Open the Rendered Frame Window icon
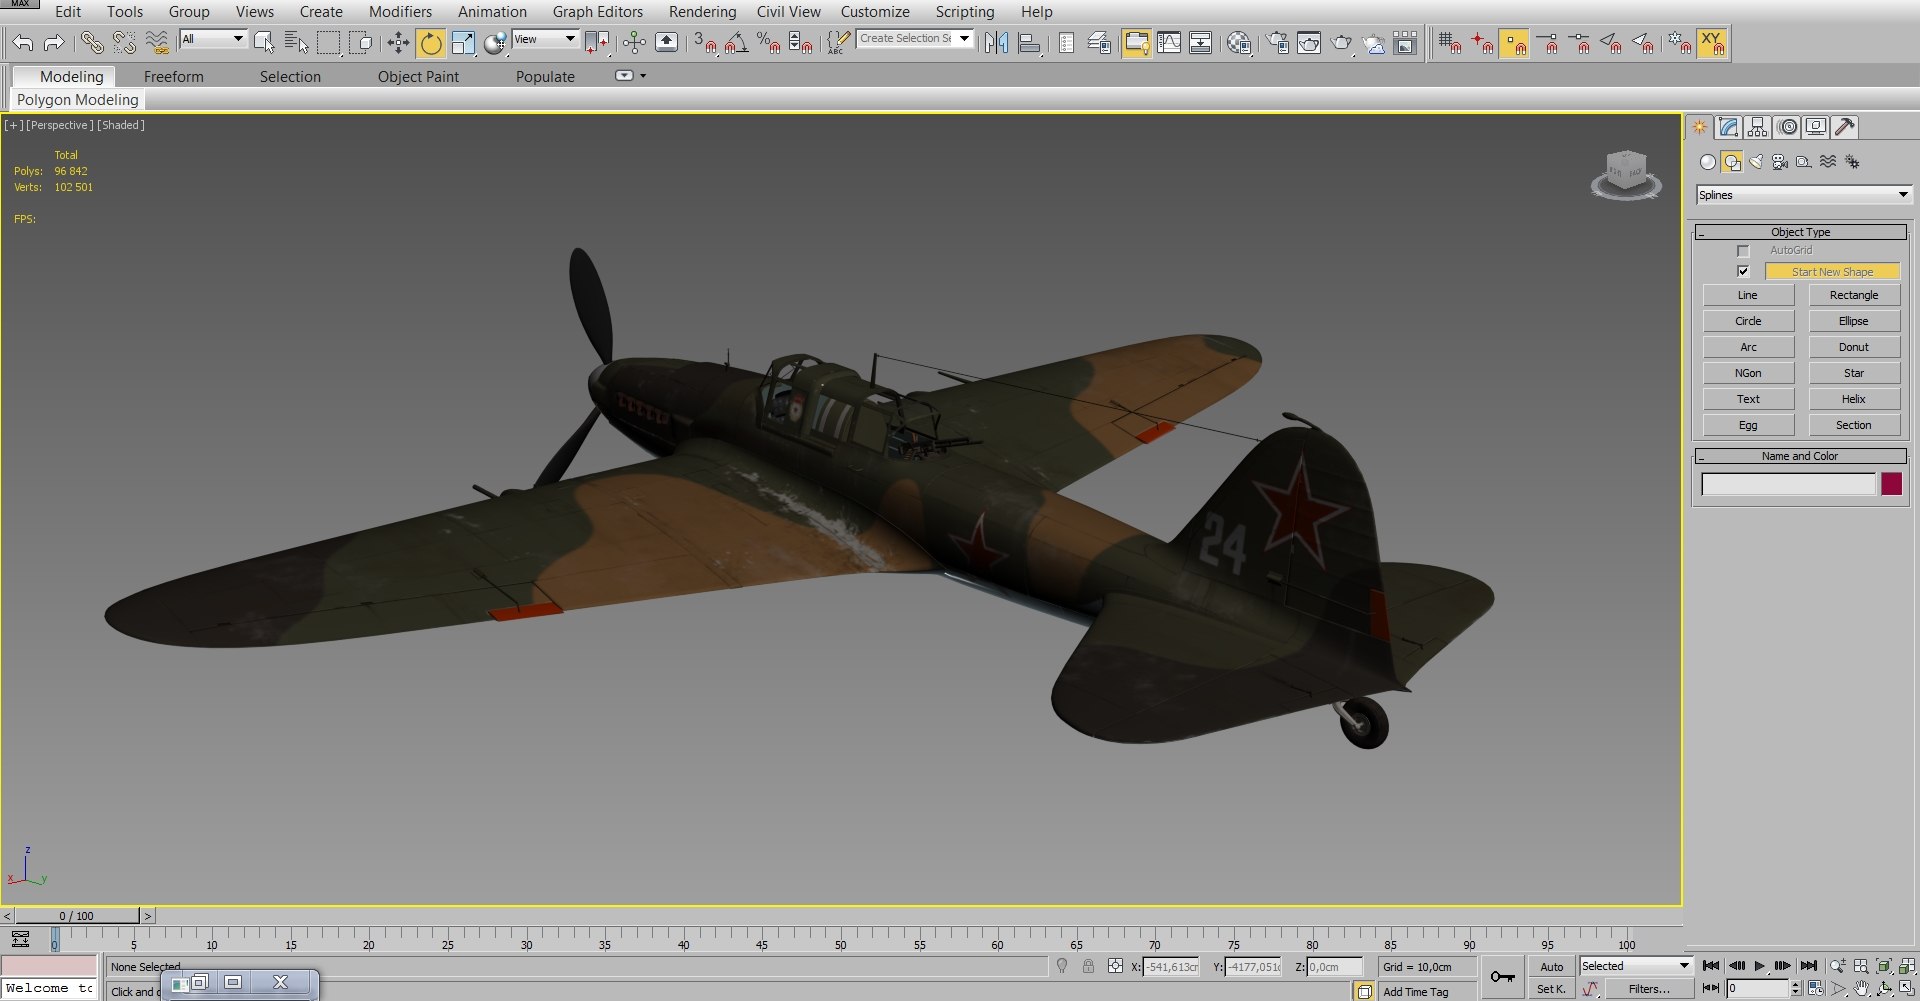 1309,42
